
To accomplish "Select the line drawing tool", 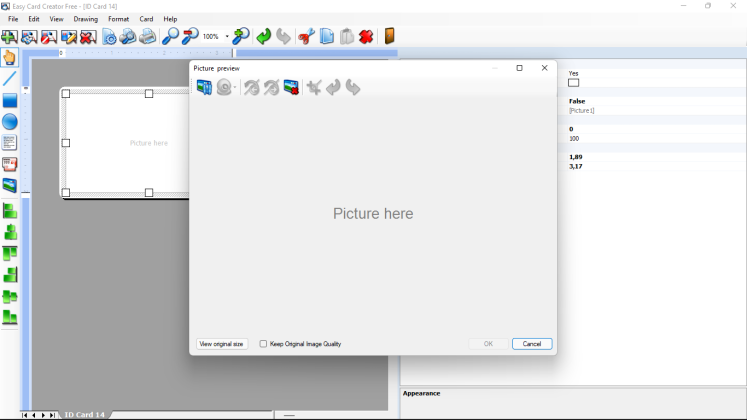I will point(10,79).
